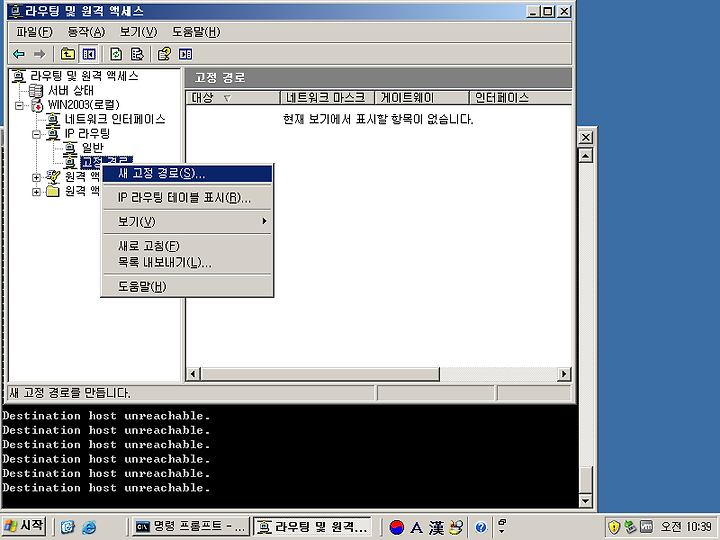Click the action pane toggle icon
The width and height of the screenshot is (720, 540).
tap(186, 54)
